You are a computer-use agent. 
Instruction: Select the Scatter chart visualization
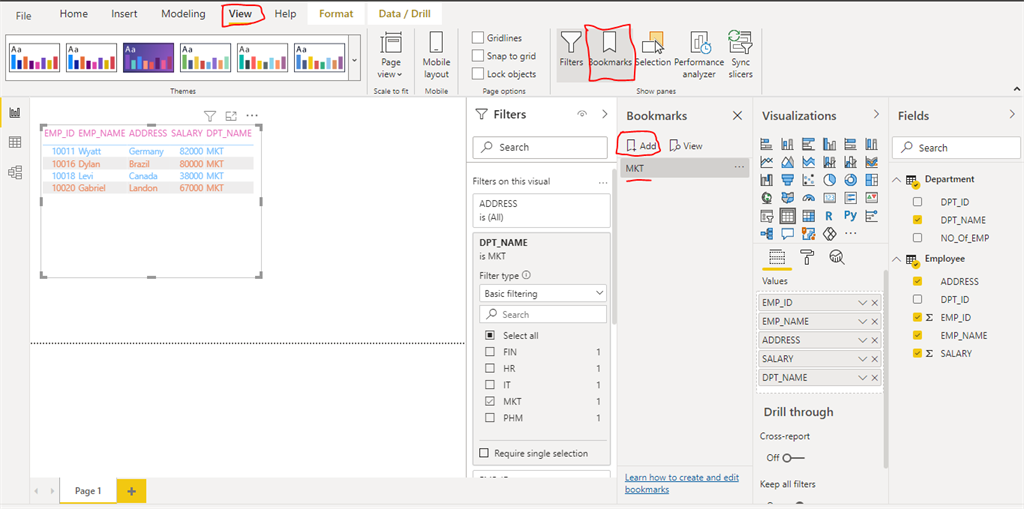tap(808, 179)
